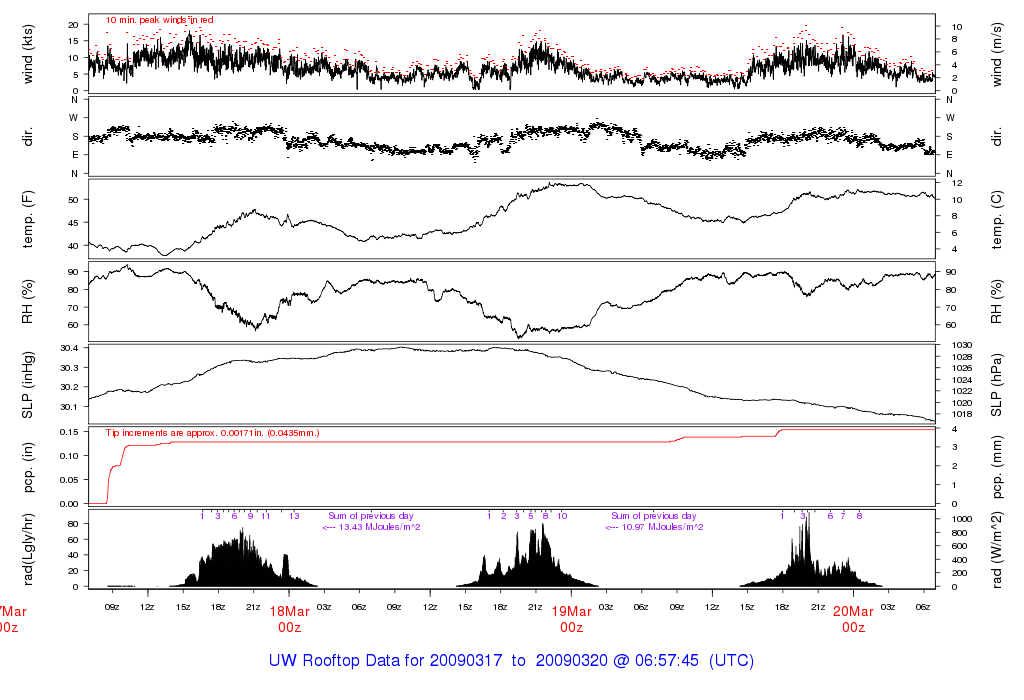This screenshot has width=1024, height=700.
Task: Click the '1030' hPa tick value
Action: click(x=962, y=345)
